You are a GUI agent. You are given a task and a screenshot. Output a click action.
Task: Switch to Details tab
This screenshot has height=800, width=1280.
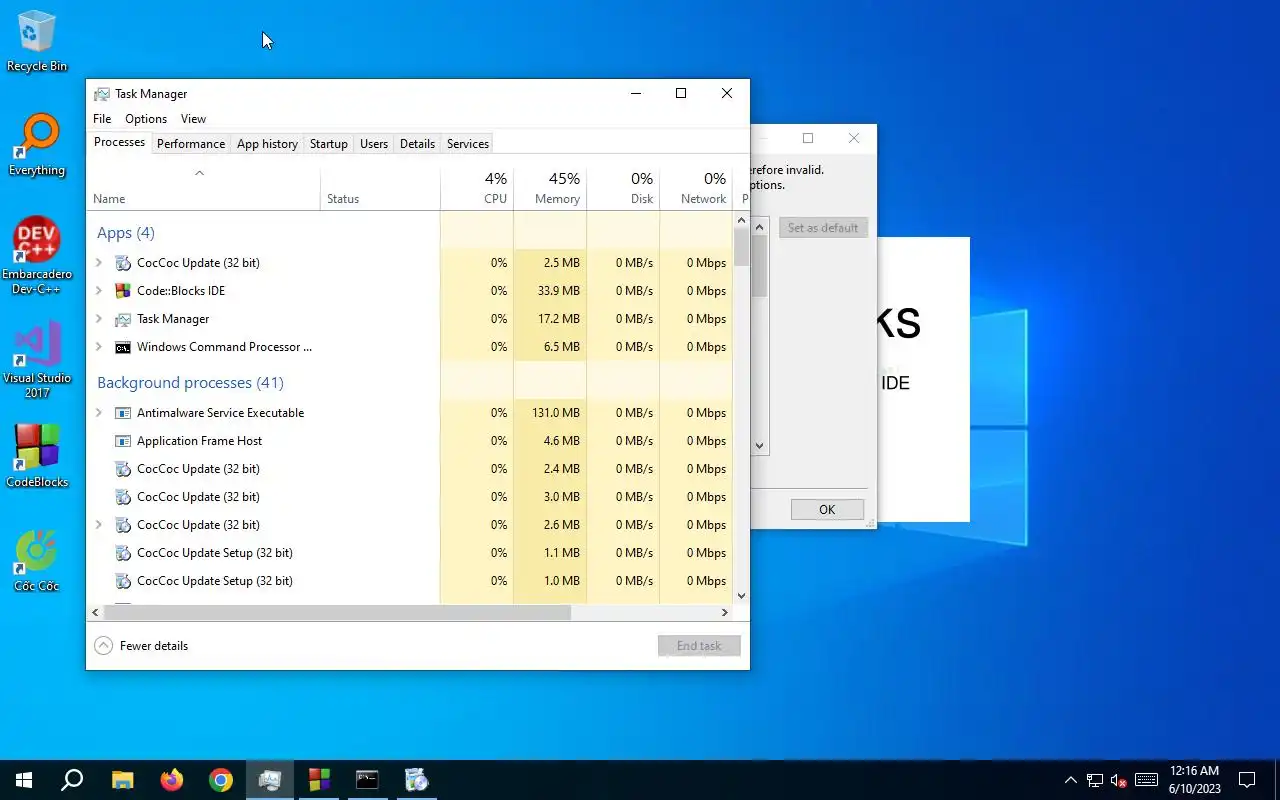pos(417,144)
